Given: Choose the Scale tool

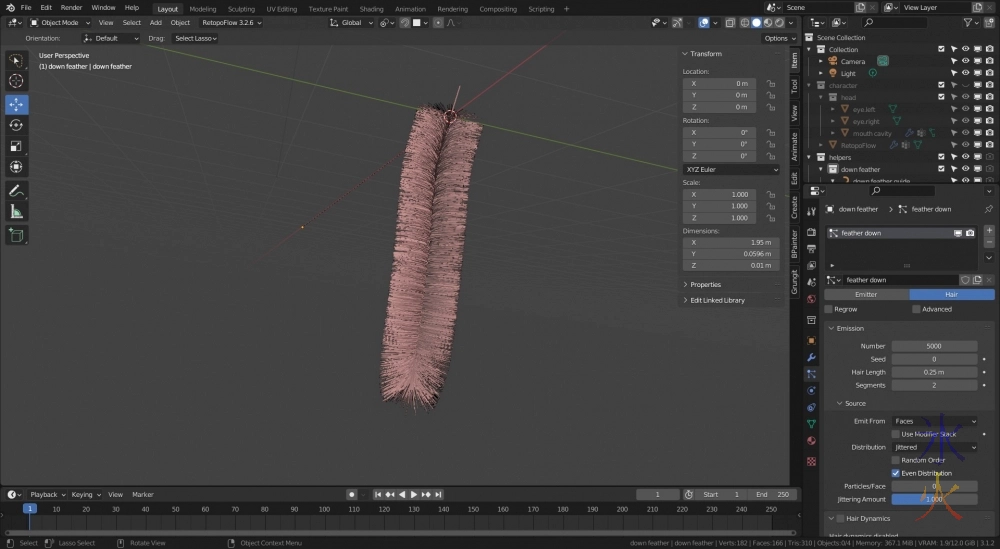Looking at the screenshot, I should point(16,146).
